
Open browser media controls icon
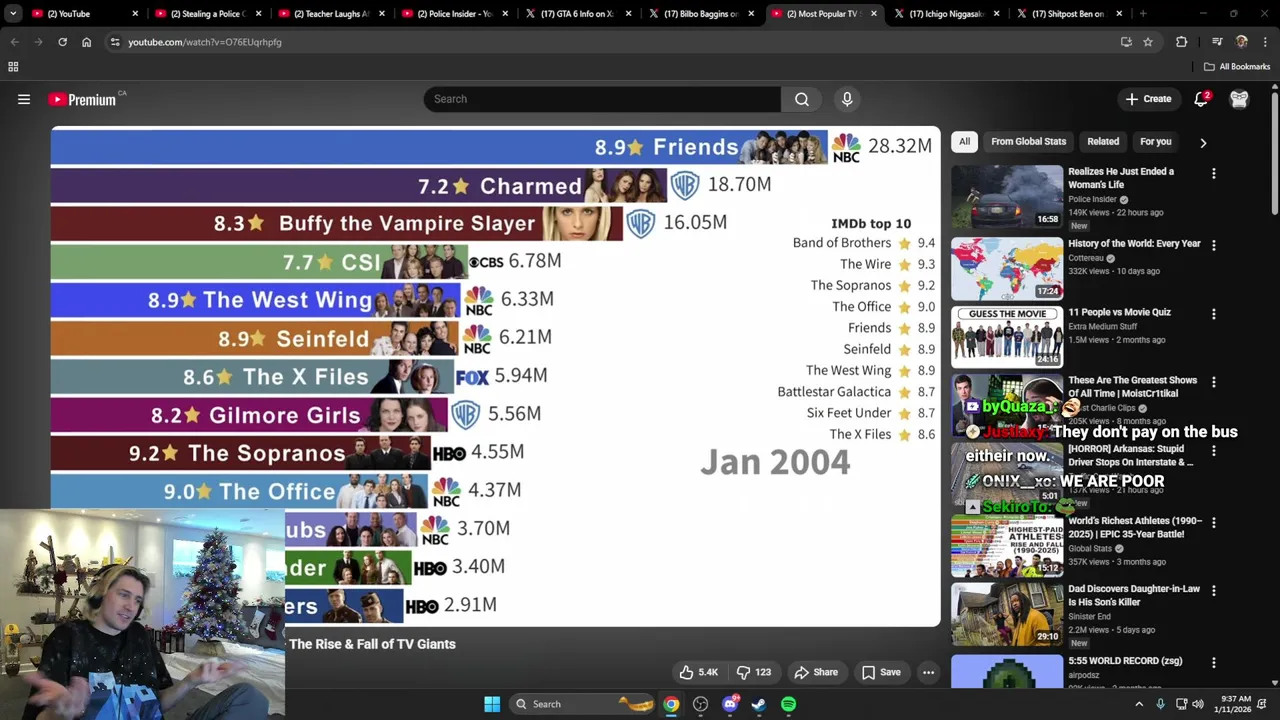pos(1217,42)
